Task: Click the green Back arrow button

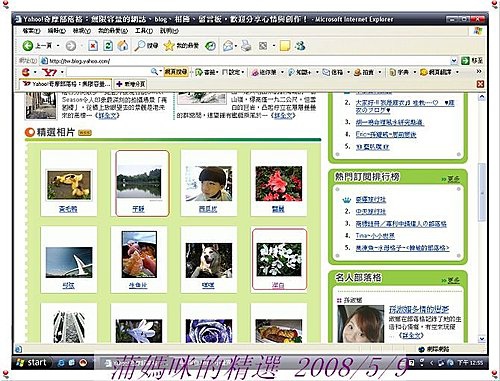Action: point(28,46)
